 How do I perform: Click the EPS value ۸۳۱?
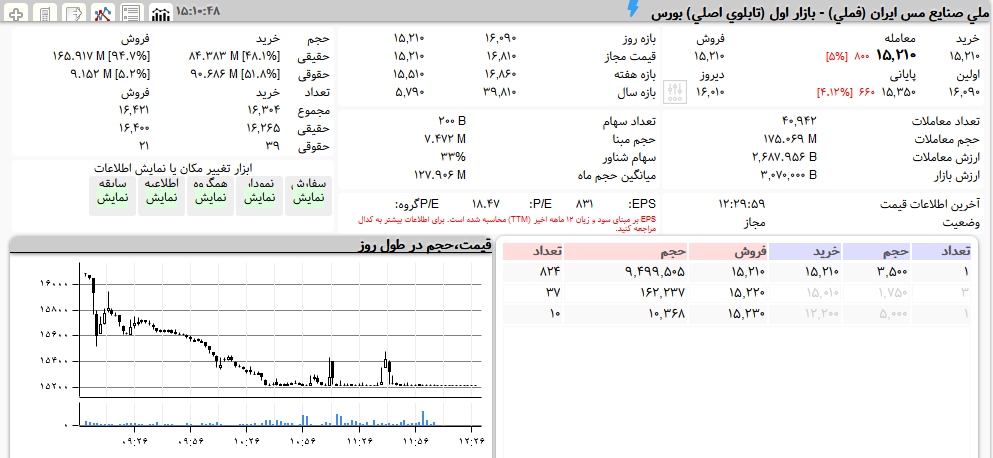point(584,204)
